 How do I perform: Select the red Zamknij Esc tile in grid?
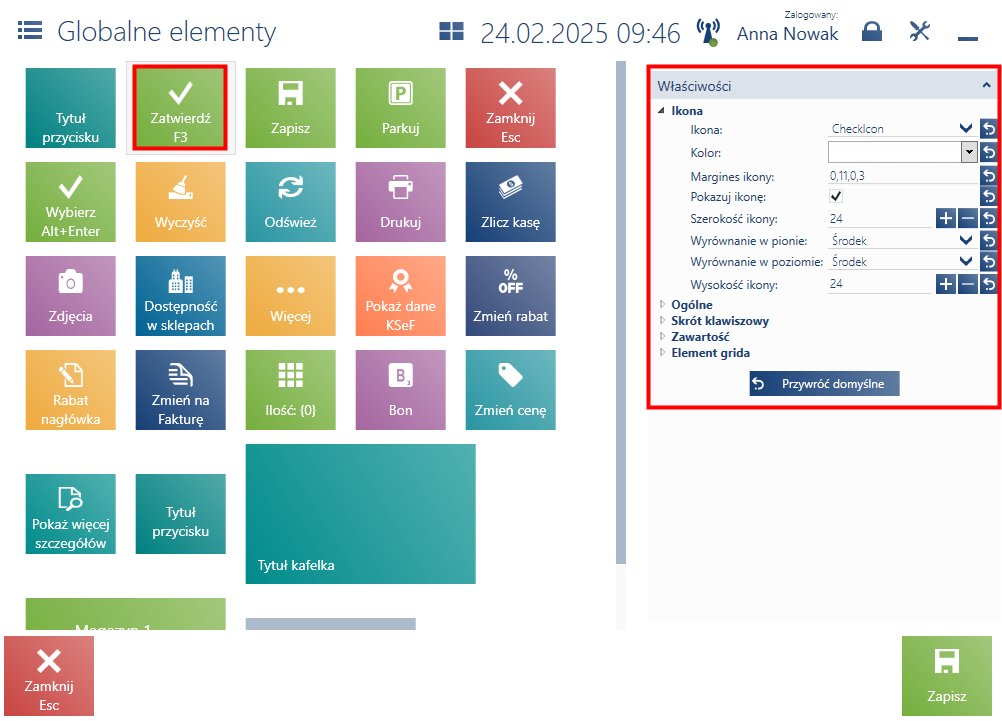(x=511, y=108)
